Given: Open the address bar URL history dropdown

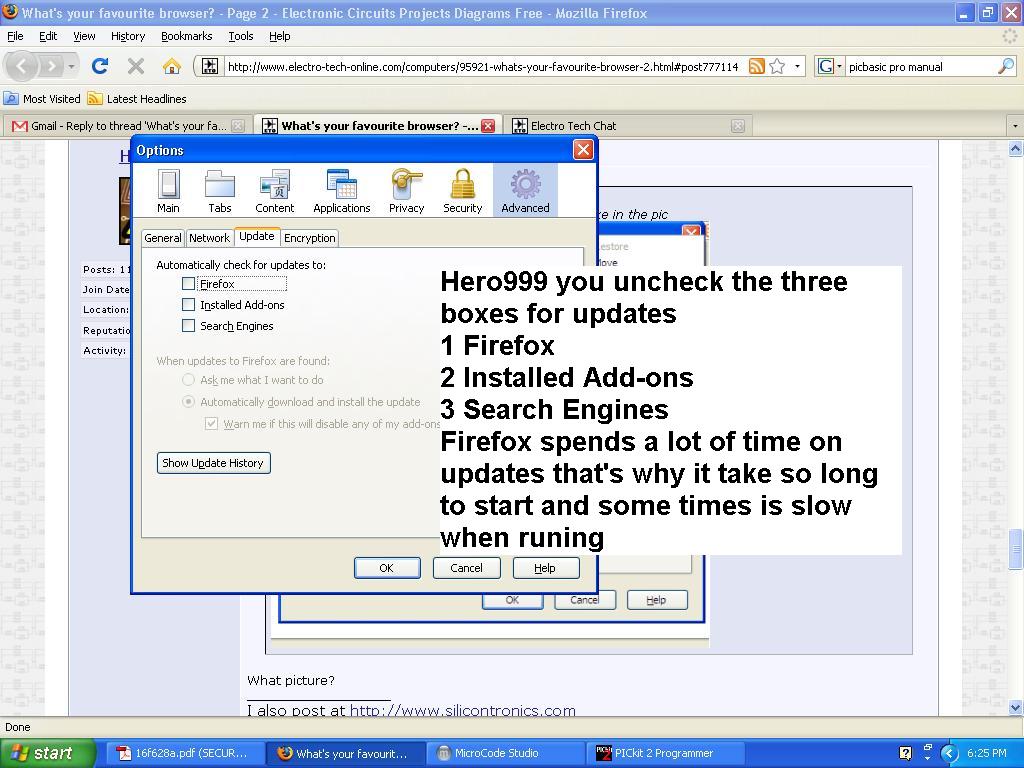Looking at the screenshot, I should tap(797, 66).
